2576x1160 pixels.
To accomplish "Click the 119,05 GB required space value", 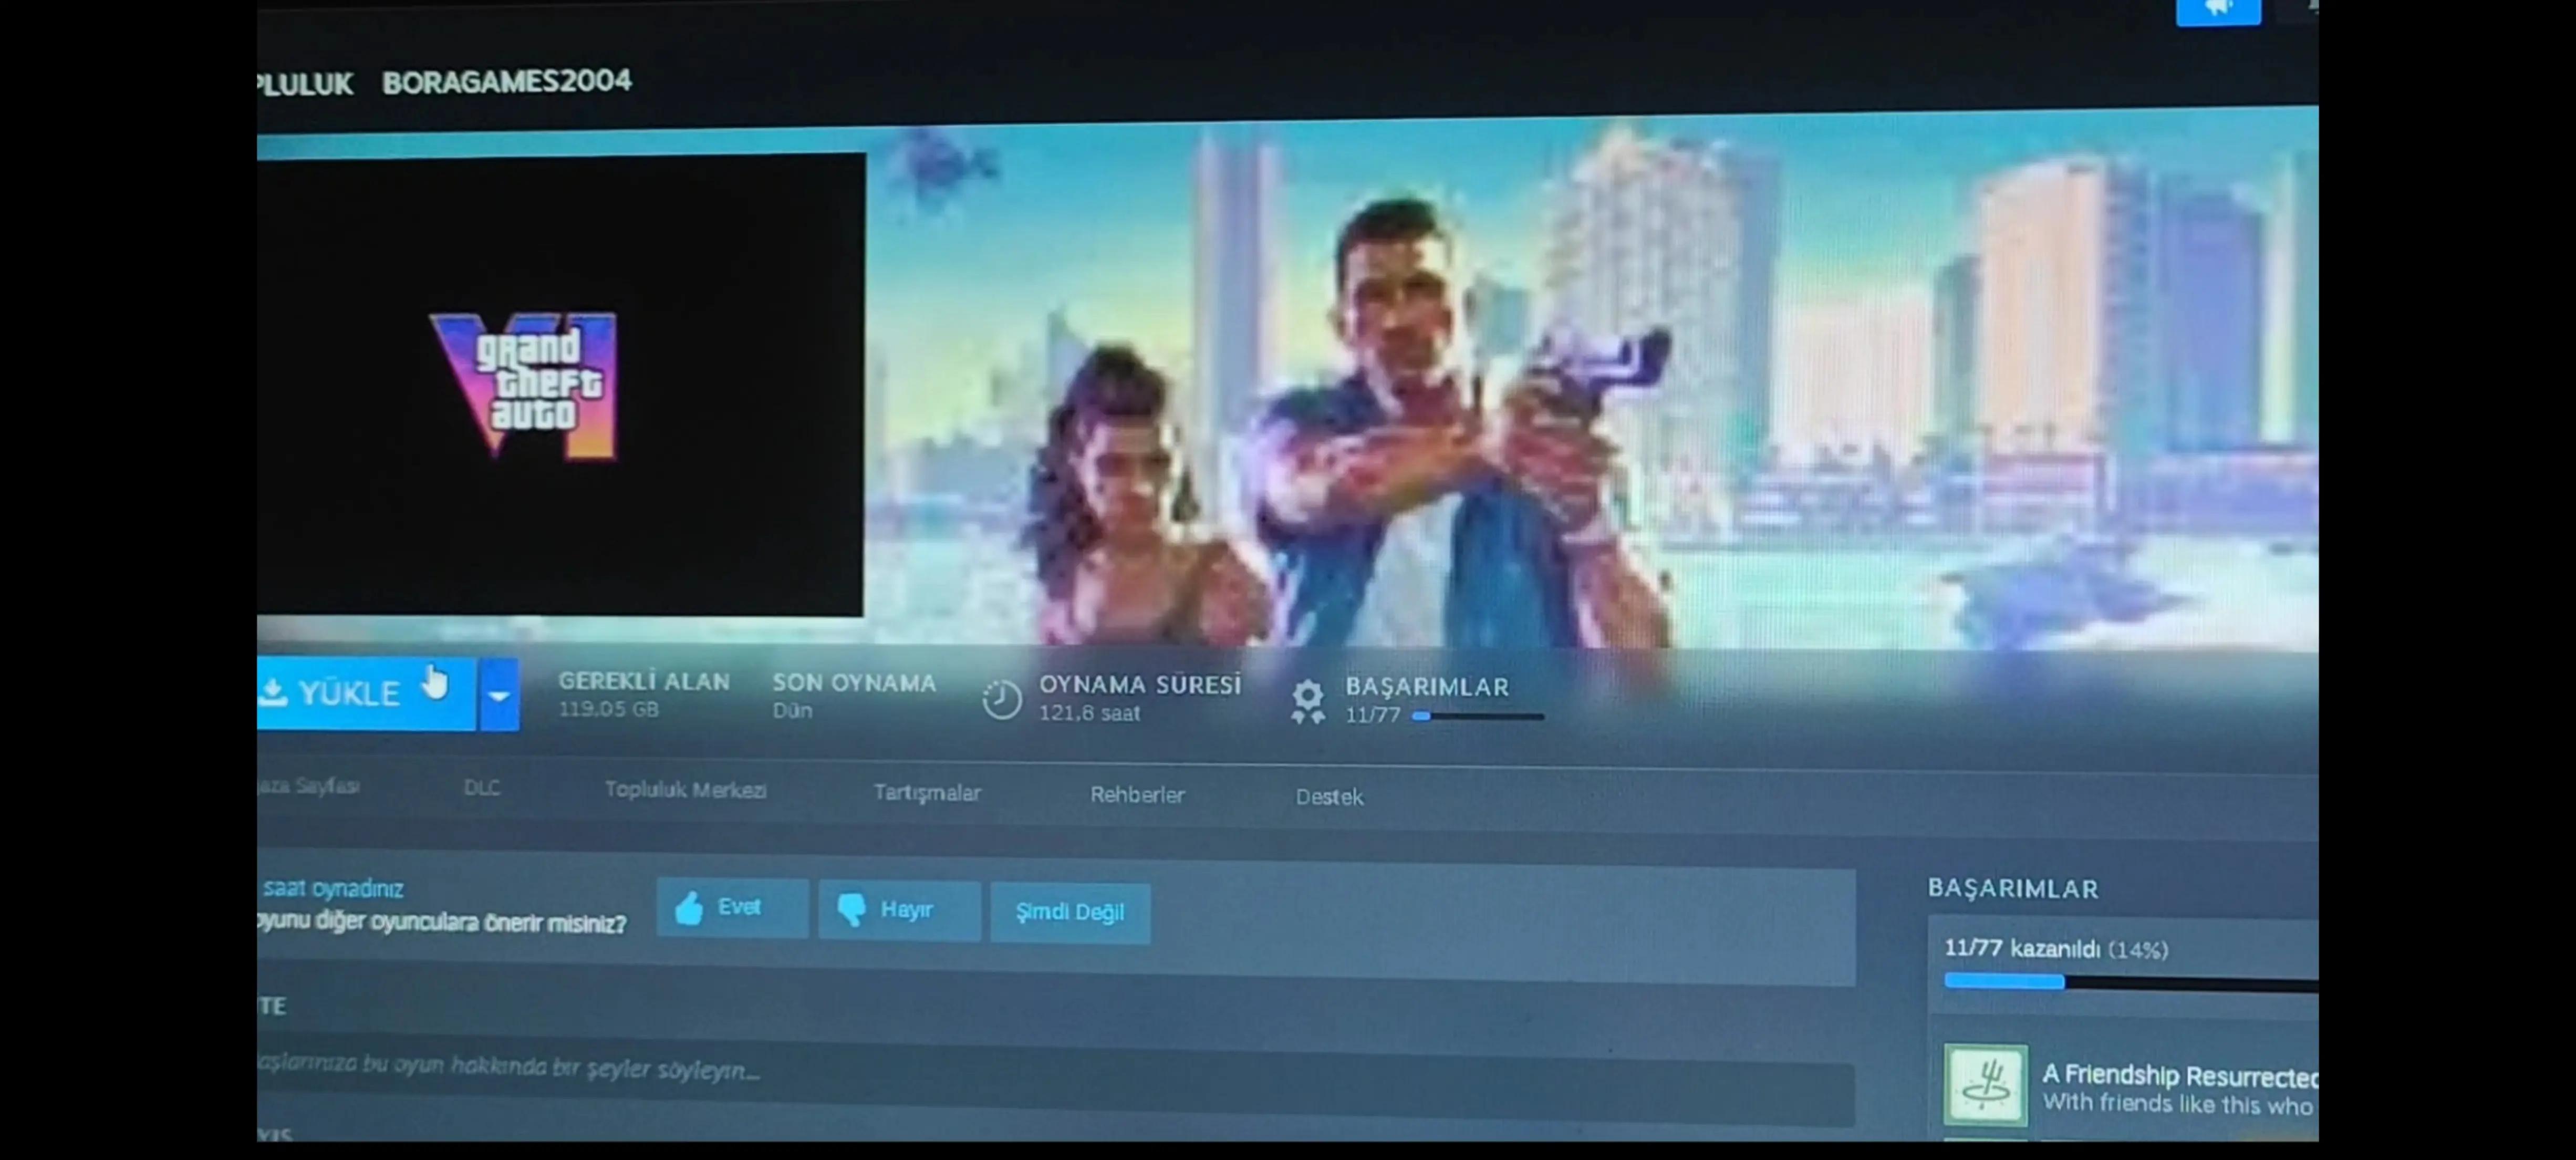I will (x=608, y=709).
